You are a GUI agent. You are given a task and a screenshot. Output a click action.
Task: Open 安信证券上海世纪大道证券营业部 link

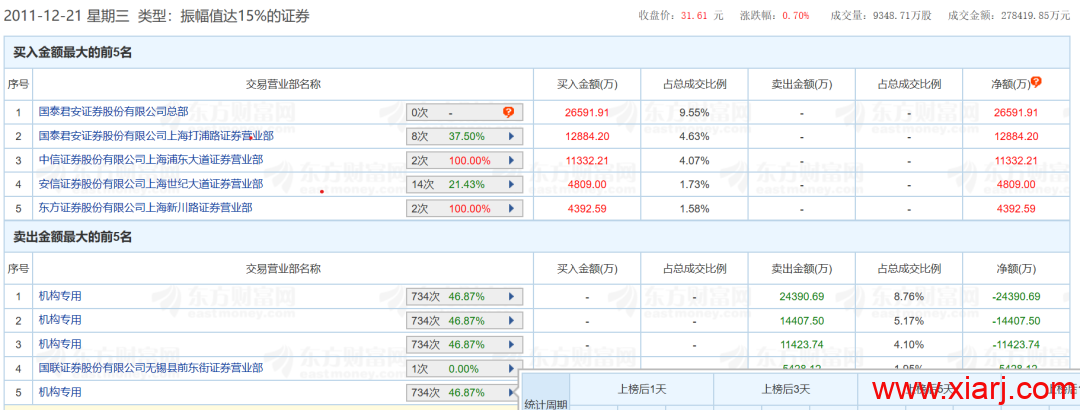[x=150, y=184]
